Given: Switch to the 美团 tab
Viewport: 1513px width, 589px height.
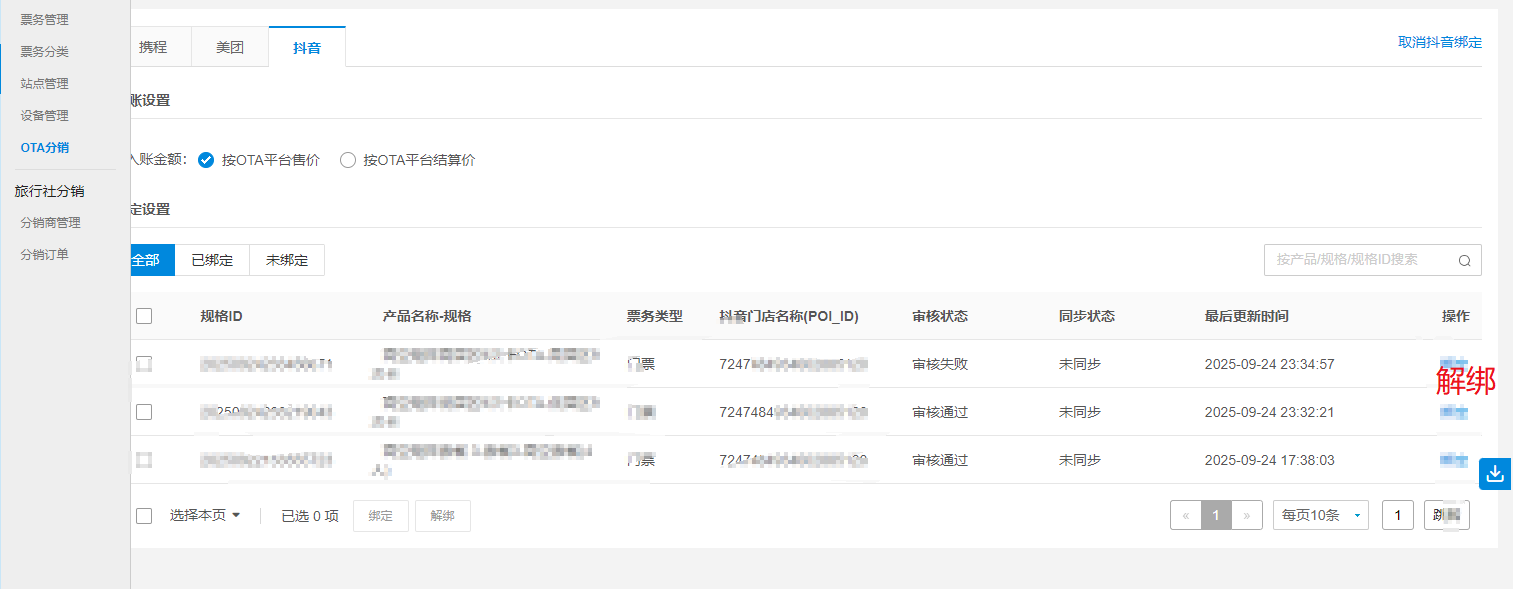Looking at the screenshot, I should 230,47.
